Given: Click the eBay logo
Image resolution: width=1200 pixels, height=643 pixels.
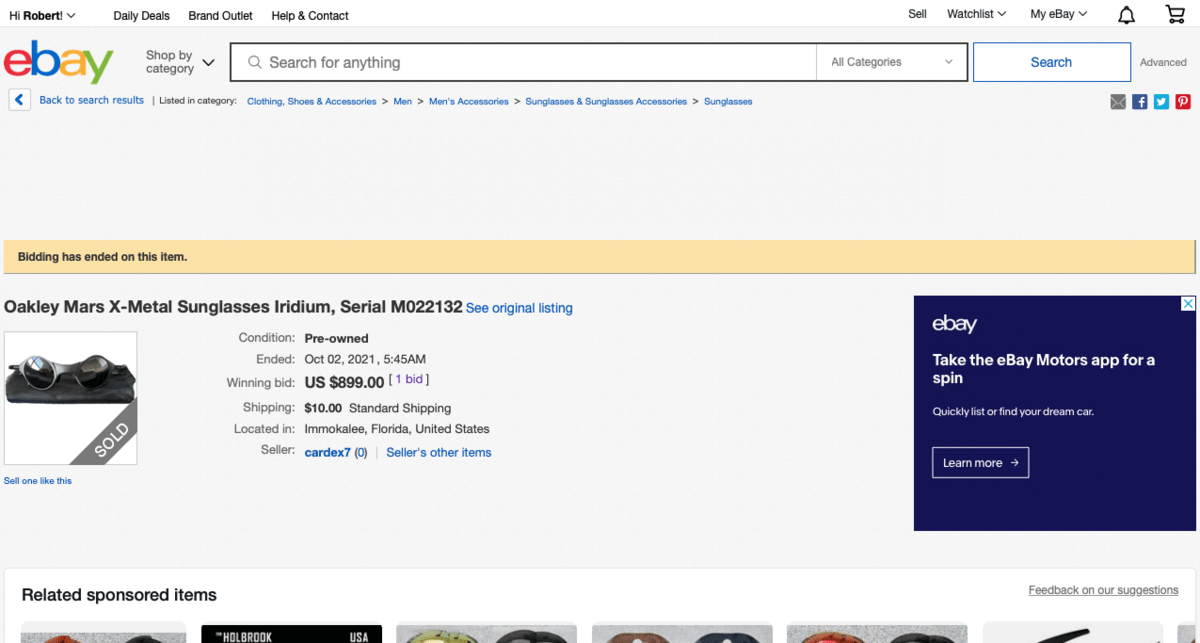Looking at the screenshot, I should tap(59, 62).
